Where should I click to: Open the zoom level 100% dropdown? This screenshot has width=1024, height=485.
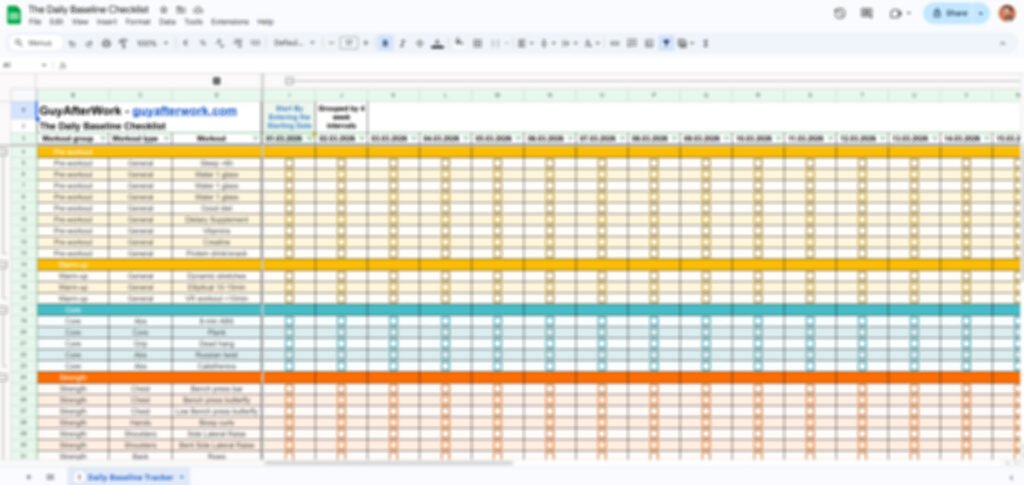pos(152,43)
